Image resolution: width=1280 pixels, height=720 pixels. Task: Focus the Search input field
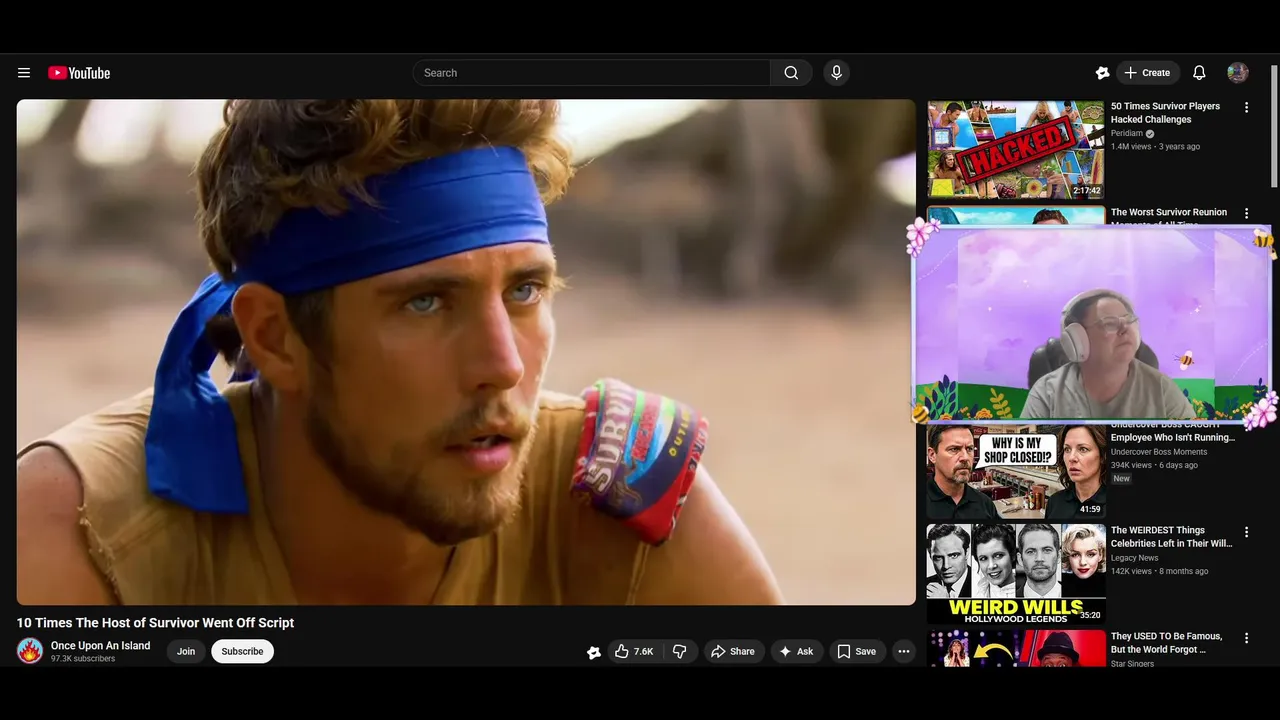click(x=591, y=73)
